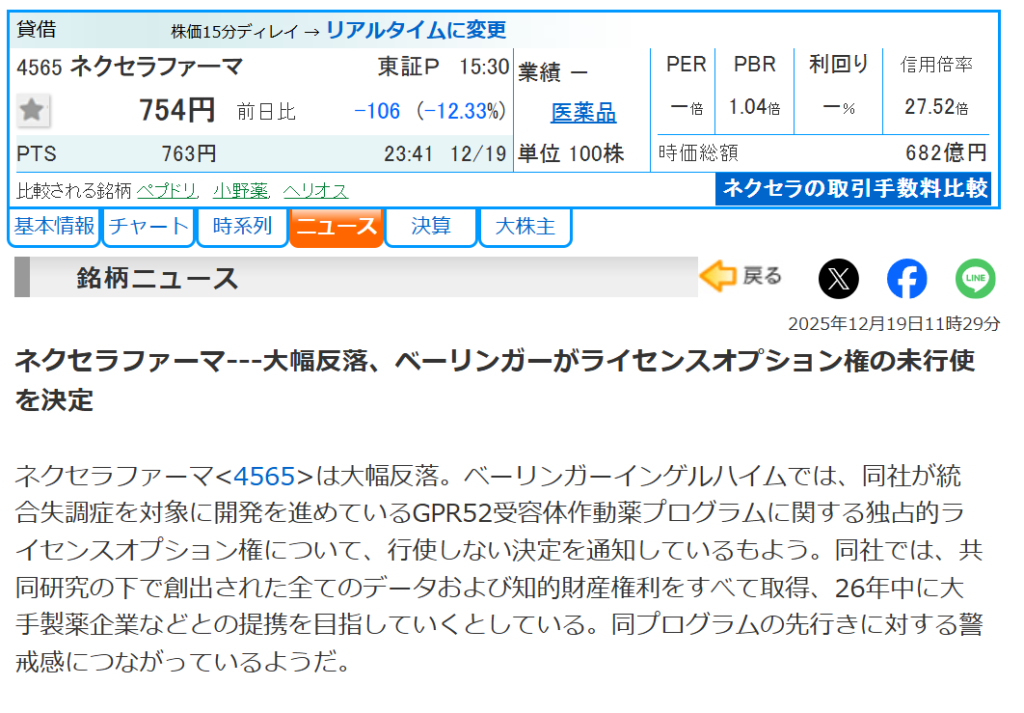Share this news on Facebook
Image resolution: width=1024 pixels, height=713 pixels.
[x=906, y=279]
